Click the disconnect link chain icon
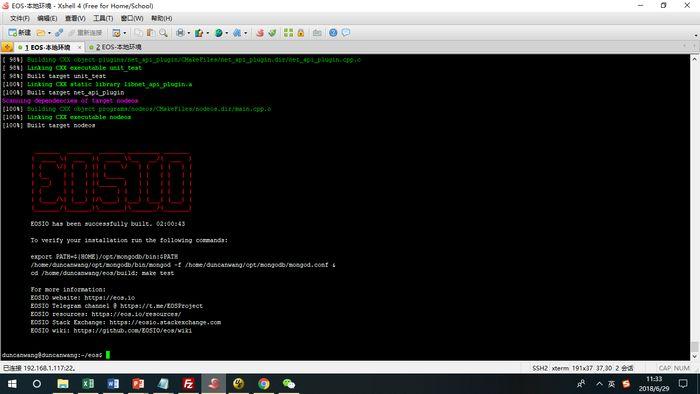700x394 pixels. 59,33
